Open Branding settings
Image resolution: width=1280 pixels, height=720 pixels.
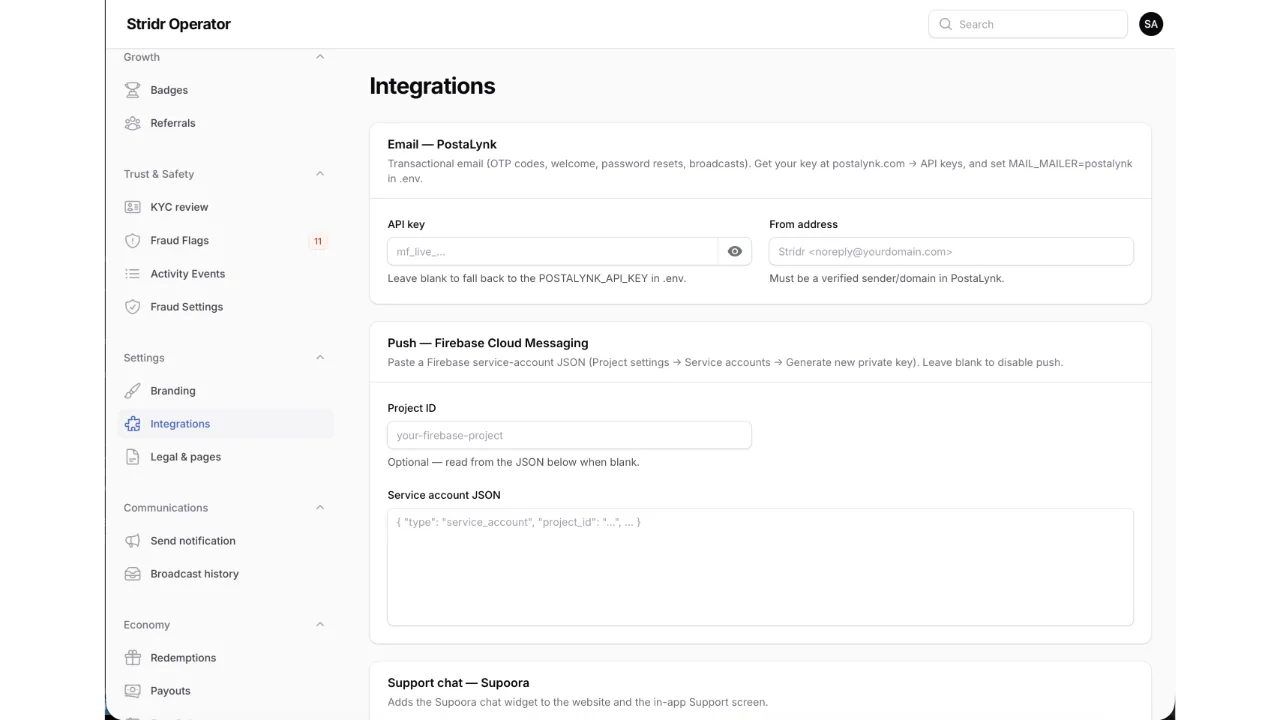pyautogui.click(x=225, y=391)
